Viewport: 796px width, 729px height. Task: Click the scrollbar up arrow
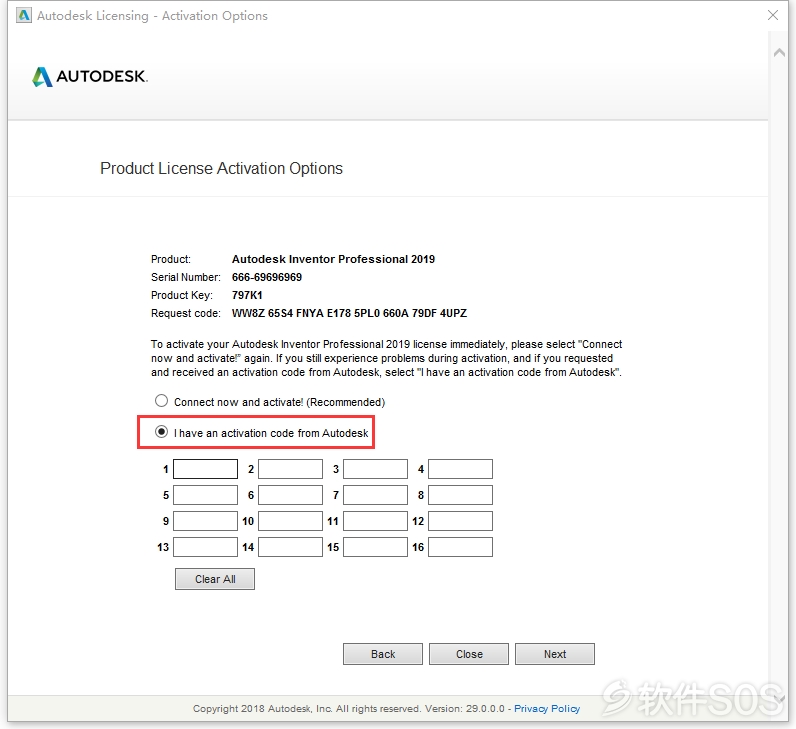779,52
